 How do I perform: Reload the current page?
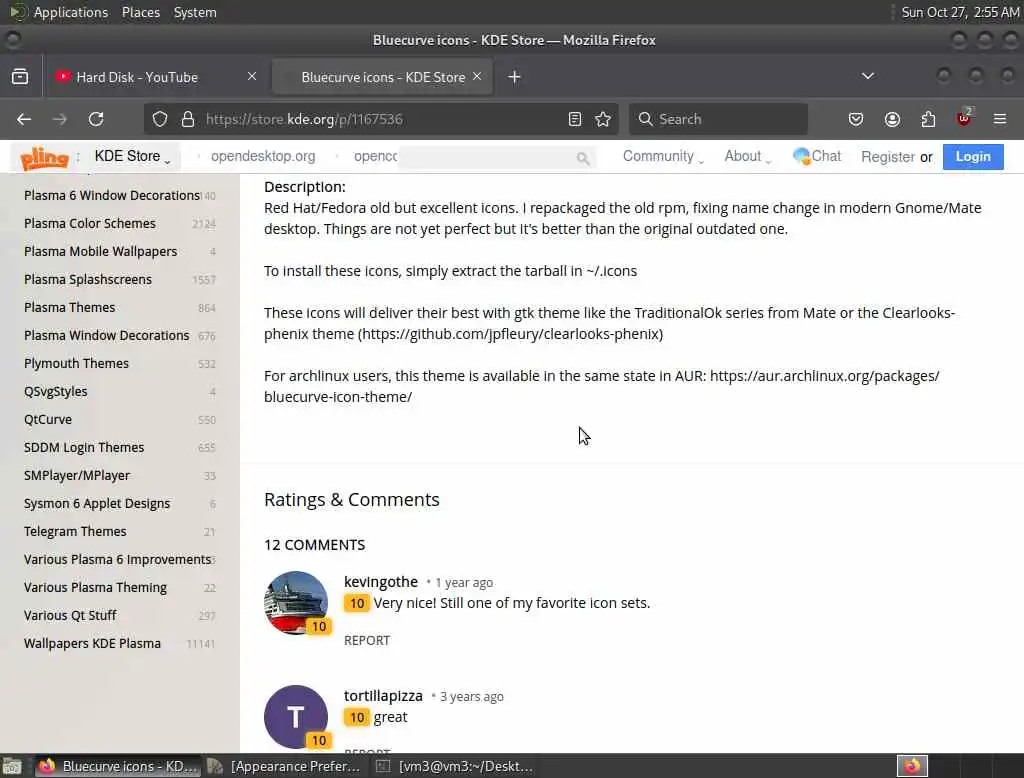(96, 119)
